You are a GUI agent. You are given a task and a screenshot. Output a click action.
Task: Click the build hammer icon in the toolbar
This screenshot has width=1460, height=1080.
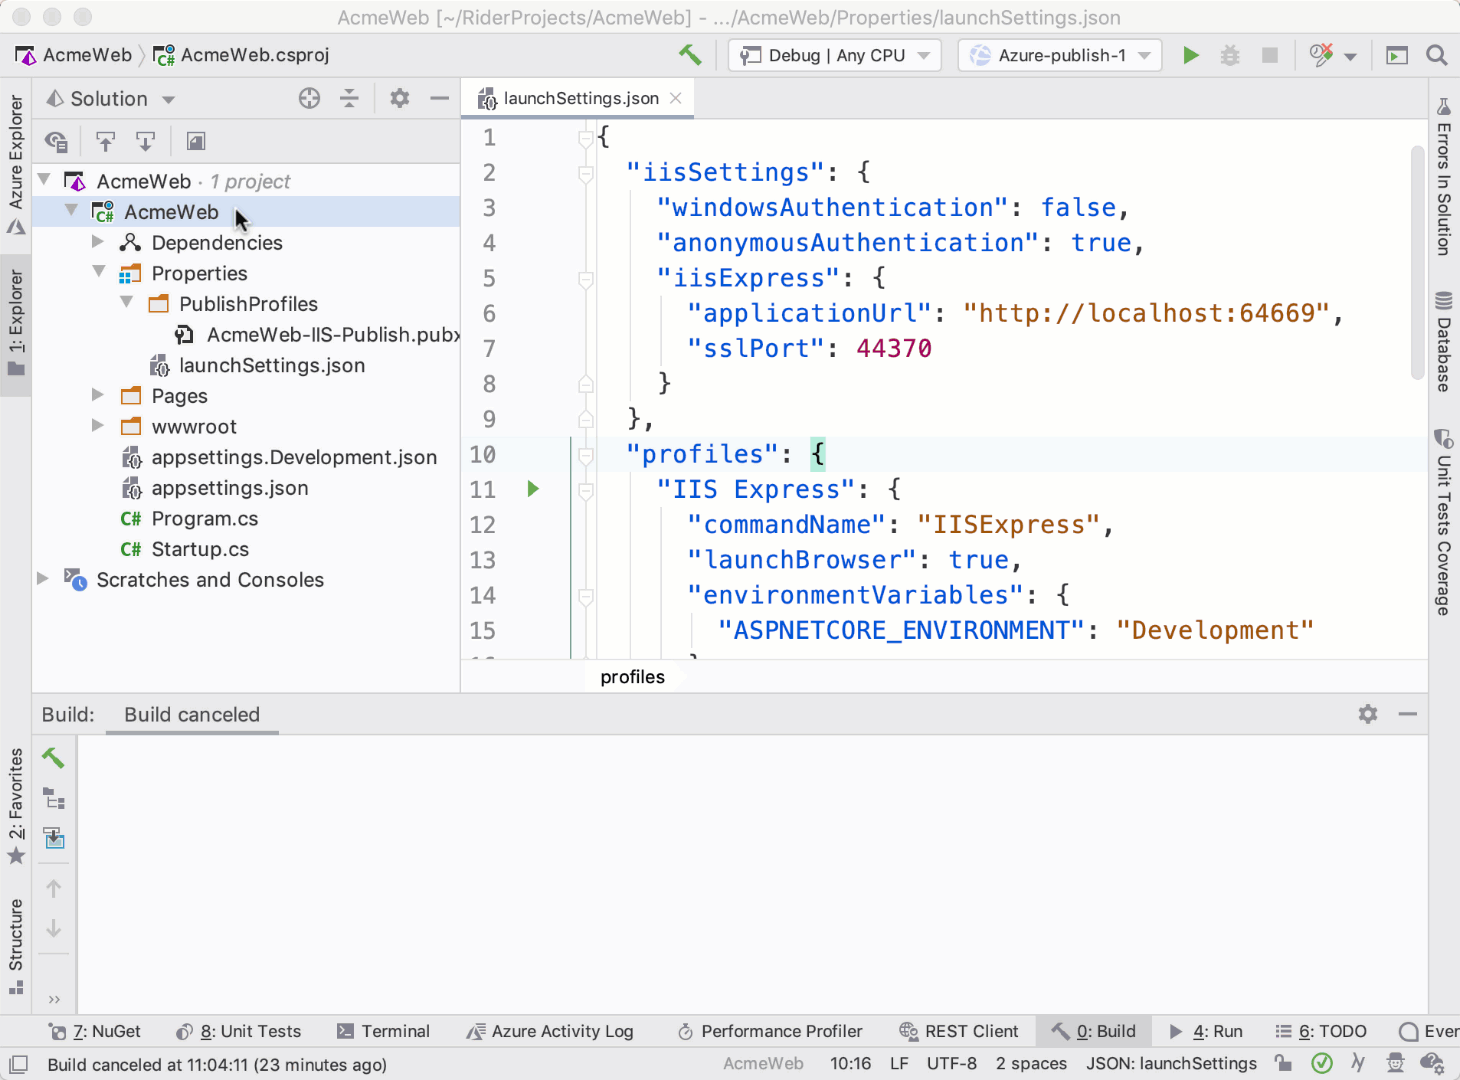pyautogui.click(x=689, y=55)
